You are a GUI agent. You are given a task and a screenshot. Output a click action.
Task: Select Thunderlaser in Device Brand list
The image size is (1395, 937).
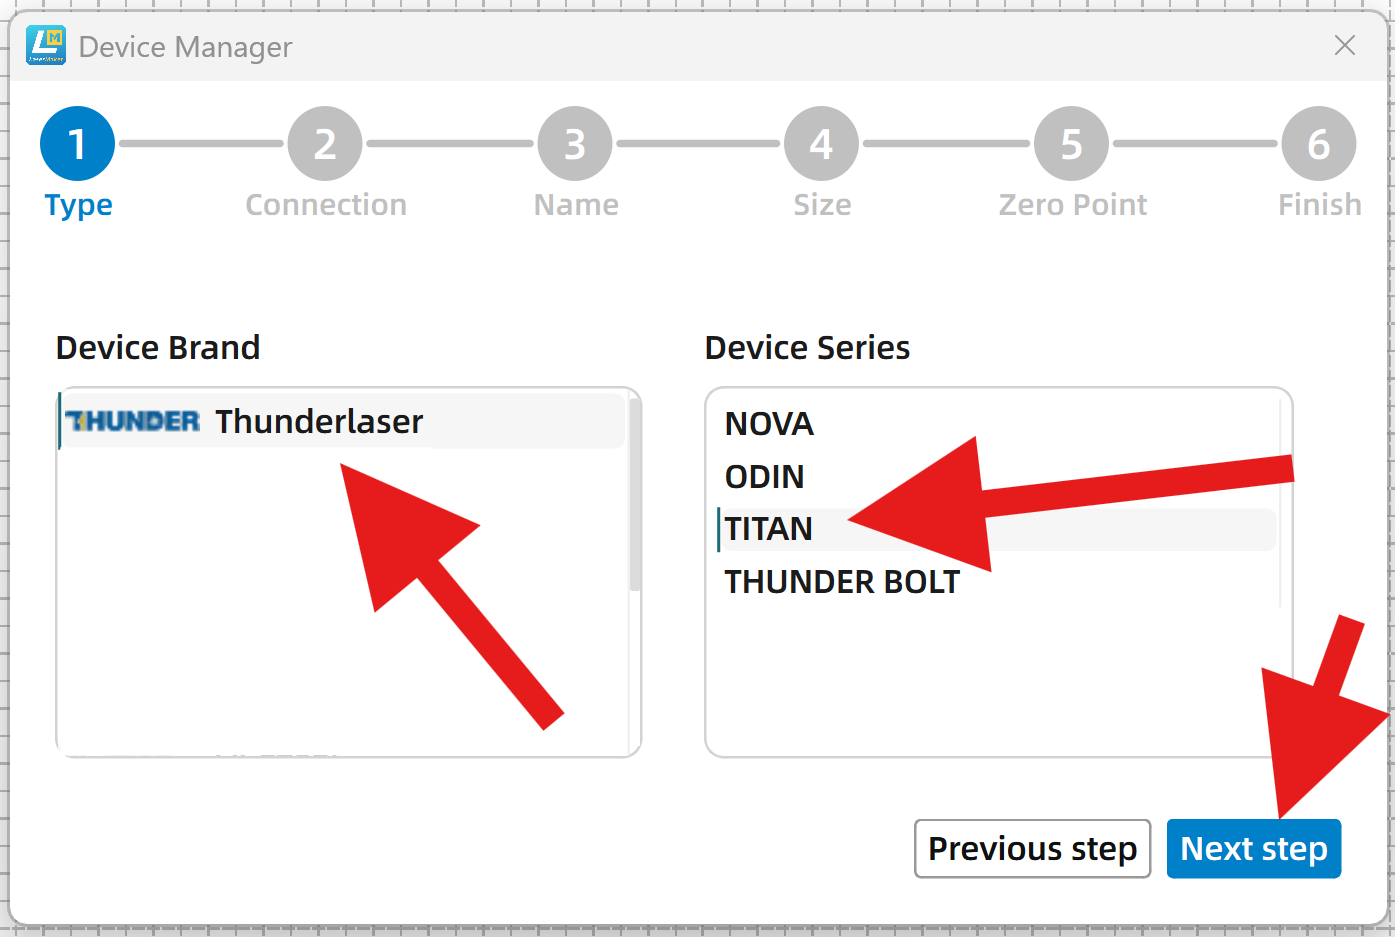[x=319, y=422]
